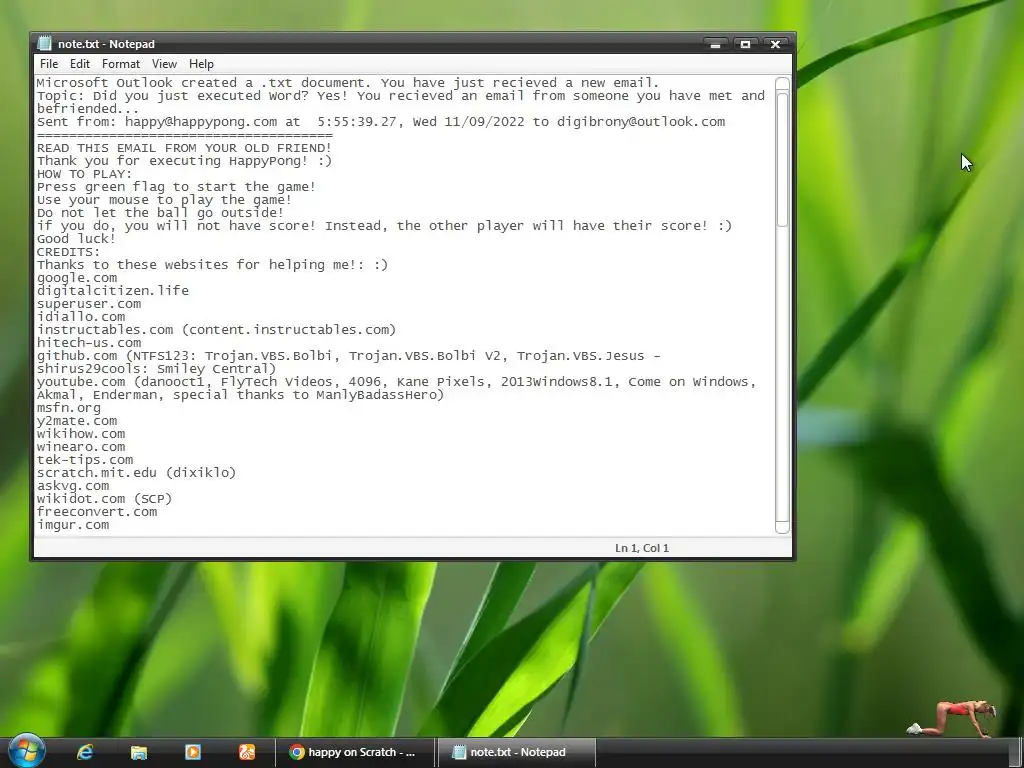
Task: Switch to happy on Scratch Chrome window
Action: tap(355, 752)
